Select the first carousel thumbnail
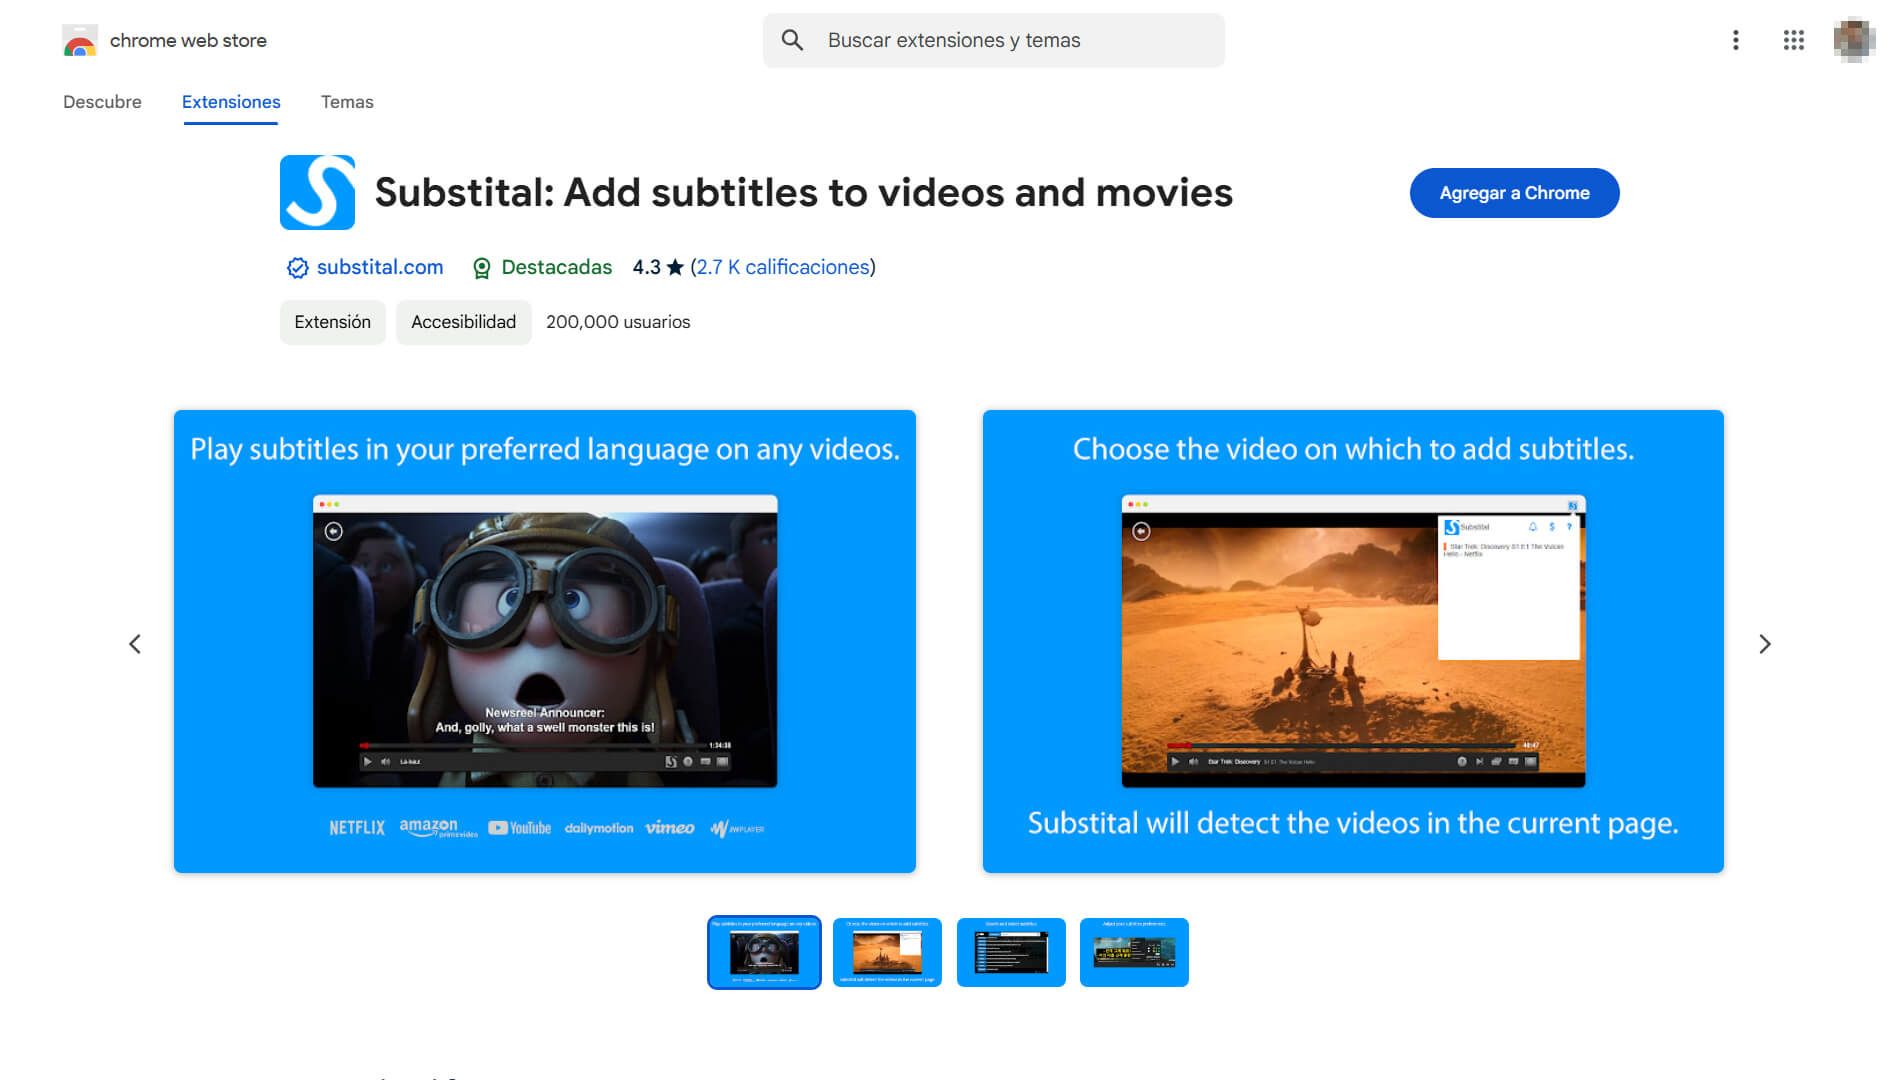Screen dimensions: 1893x1080 (x=764, y=952)
